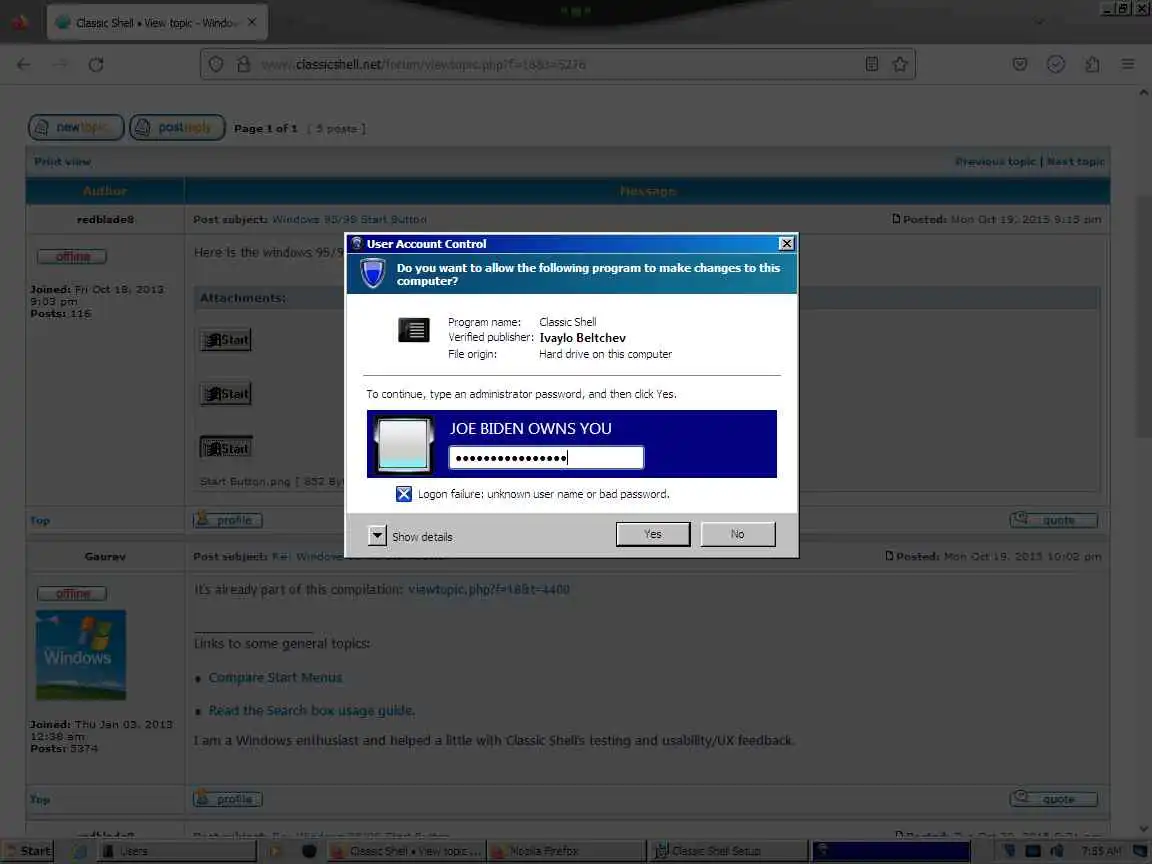Click the first Start button attachment image

coord(226,339)
